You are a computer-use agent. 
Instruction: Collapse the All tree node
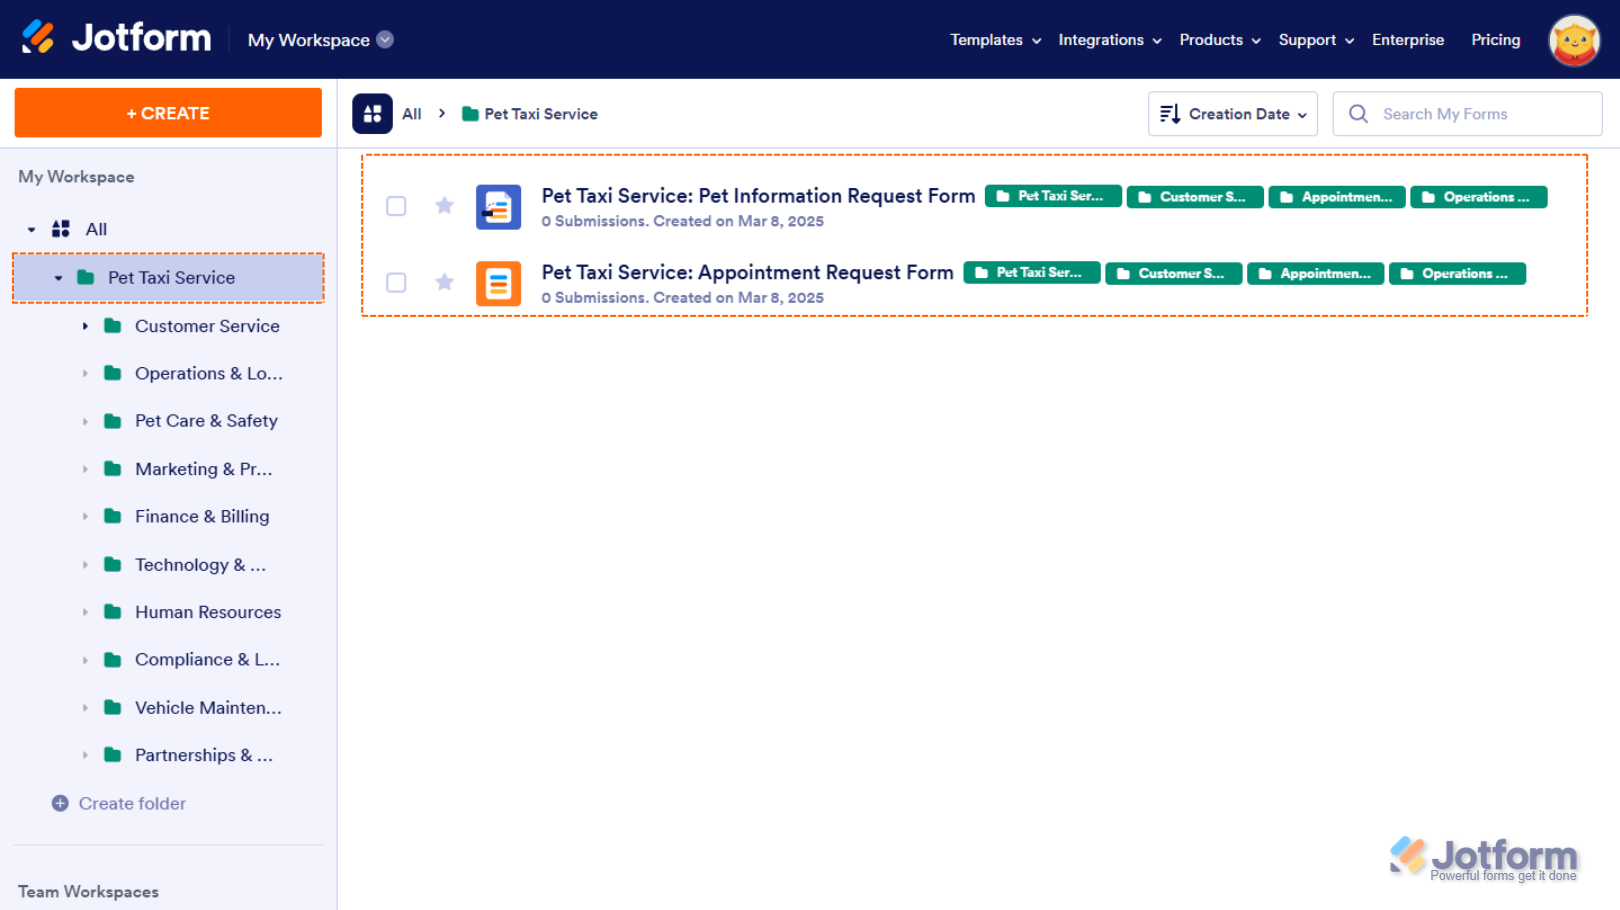[x=31, y=230]
